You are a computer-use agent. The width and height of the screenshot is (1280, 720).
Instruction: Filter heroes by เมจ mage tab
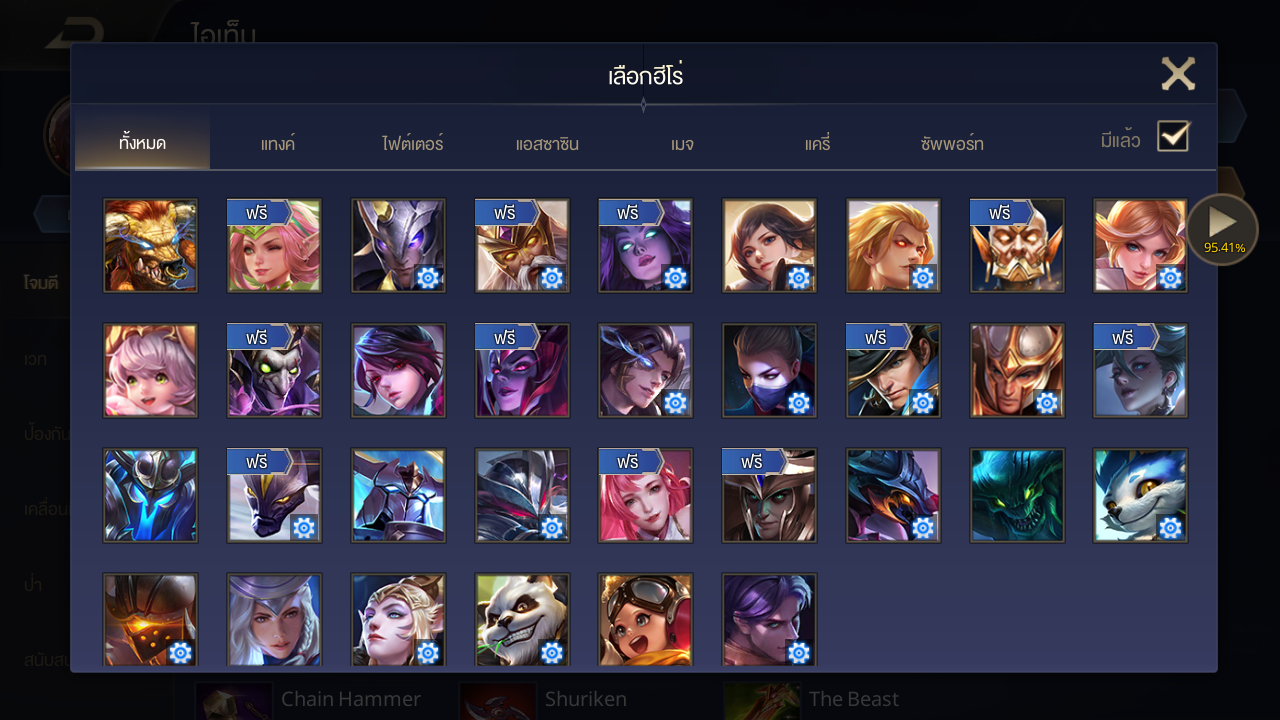tap(682, 144)
